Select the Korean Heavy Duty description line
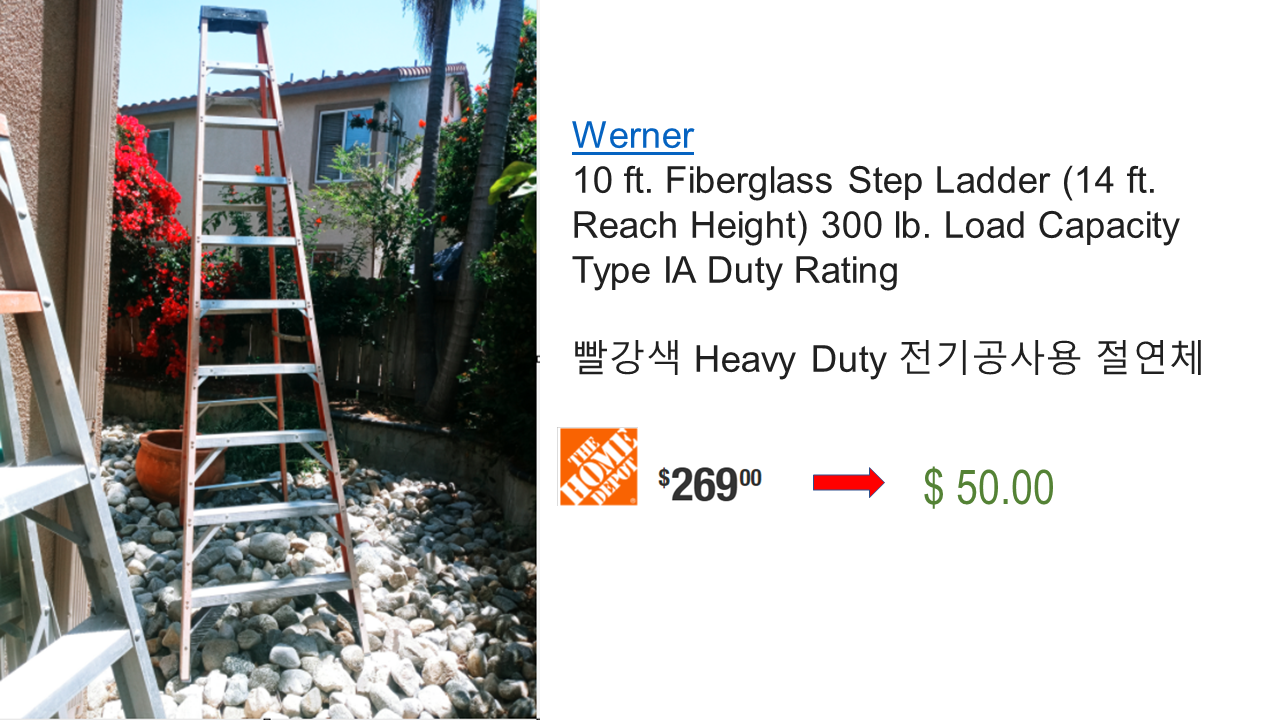The height and width of the screenshot is (720, 1280). click(x=887, y=359)
